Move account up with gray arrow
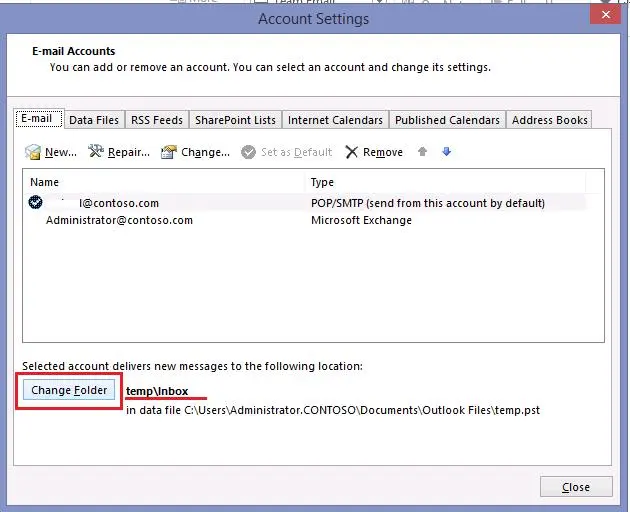Viewport: 630px width, 512px height. point(422,152)
